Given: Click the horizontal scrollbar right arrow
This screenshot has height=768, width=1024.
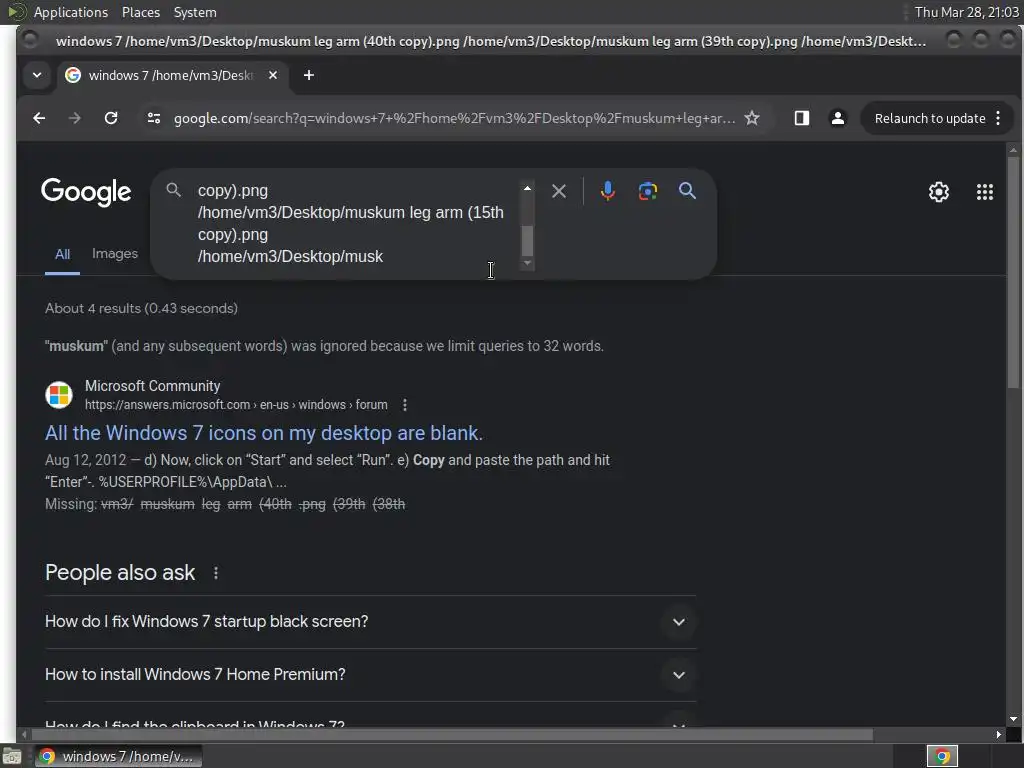Looking at the screenshot, I should [x=999, y=735].
